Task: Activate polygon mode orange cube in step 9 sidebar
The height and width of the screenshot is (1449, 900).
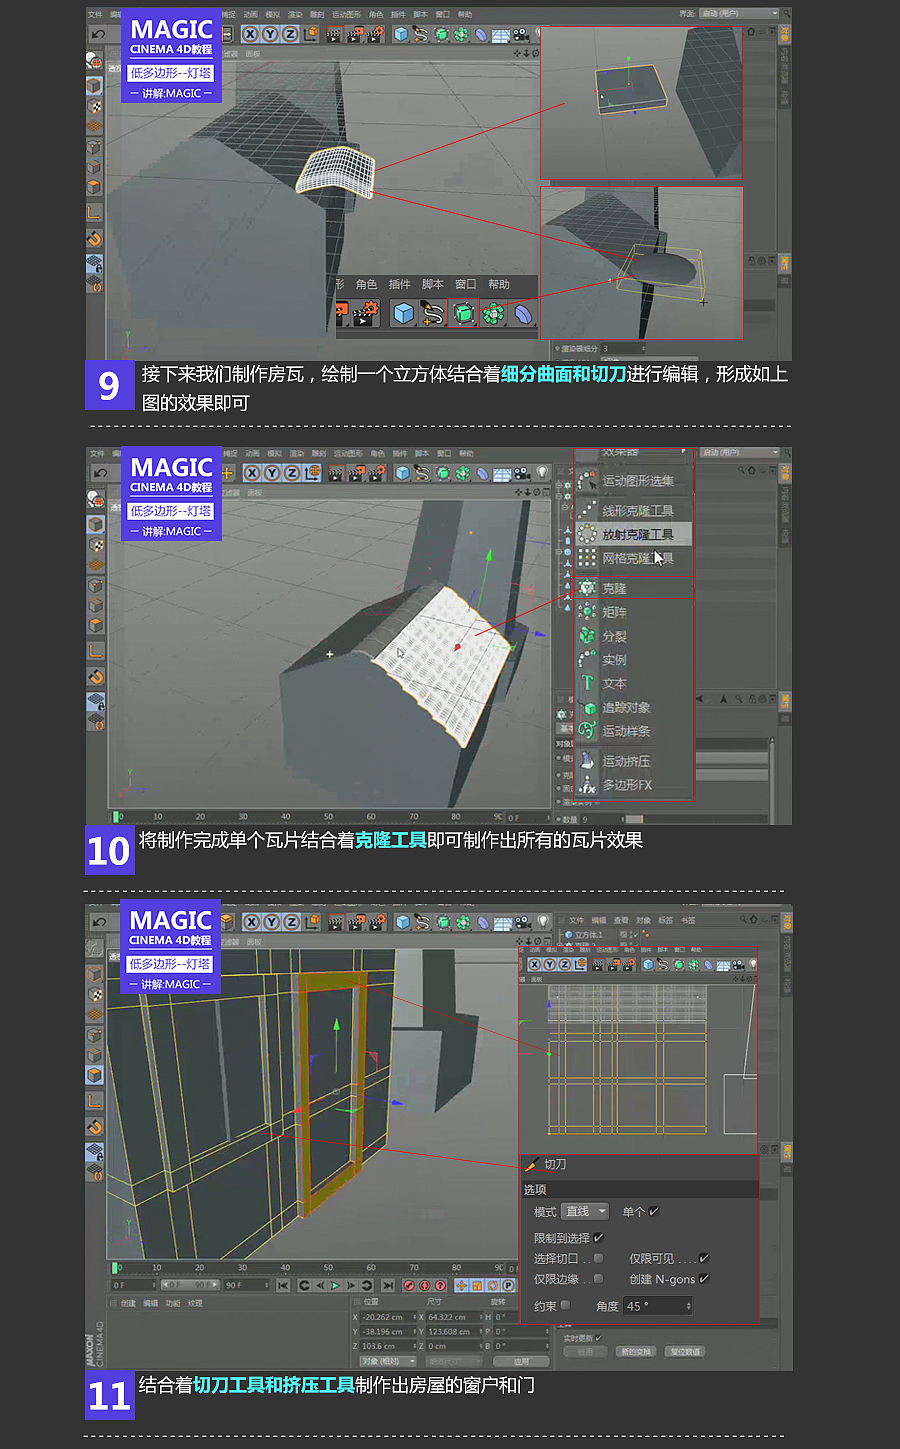Action: point(94,187)
